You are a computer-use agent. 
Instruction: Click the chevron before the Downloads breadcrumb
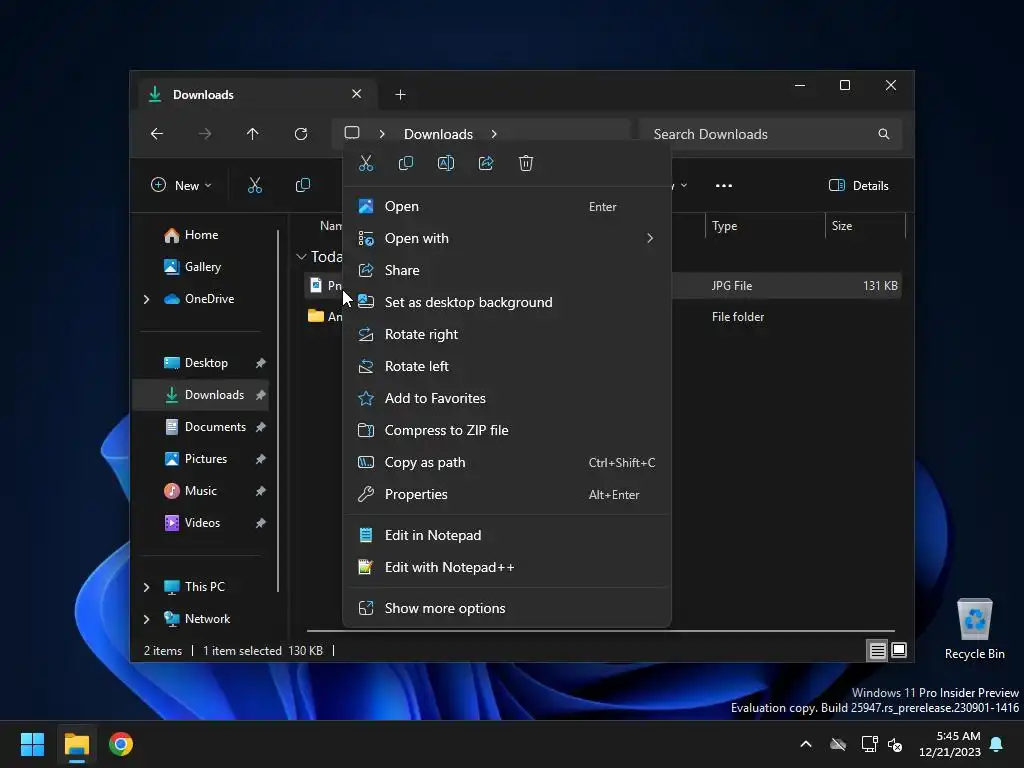[382, 134]
